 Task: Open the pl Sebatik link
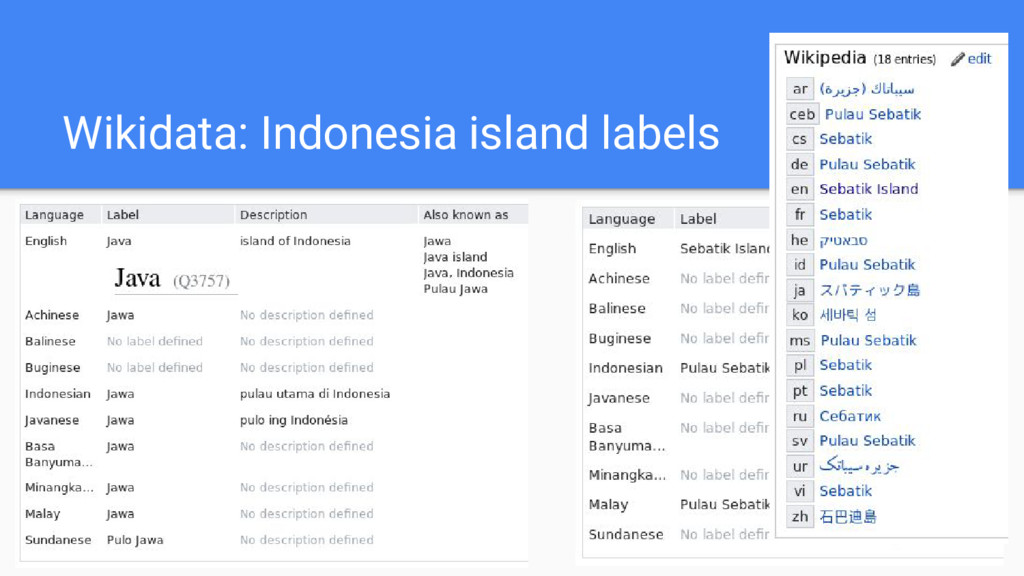tap(846, 365)
